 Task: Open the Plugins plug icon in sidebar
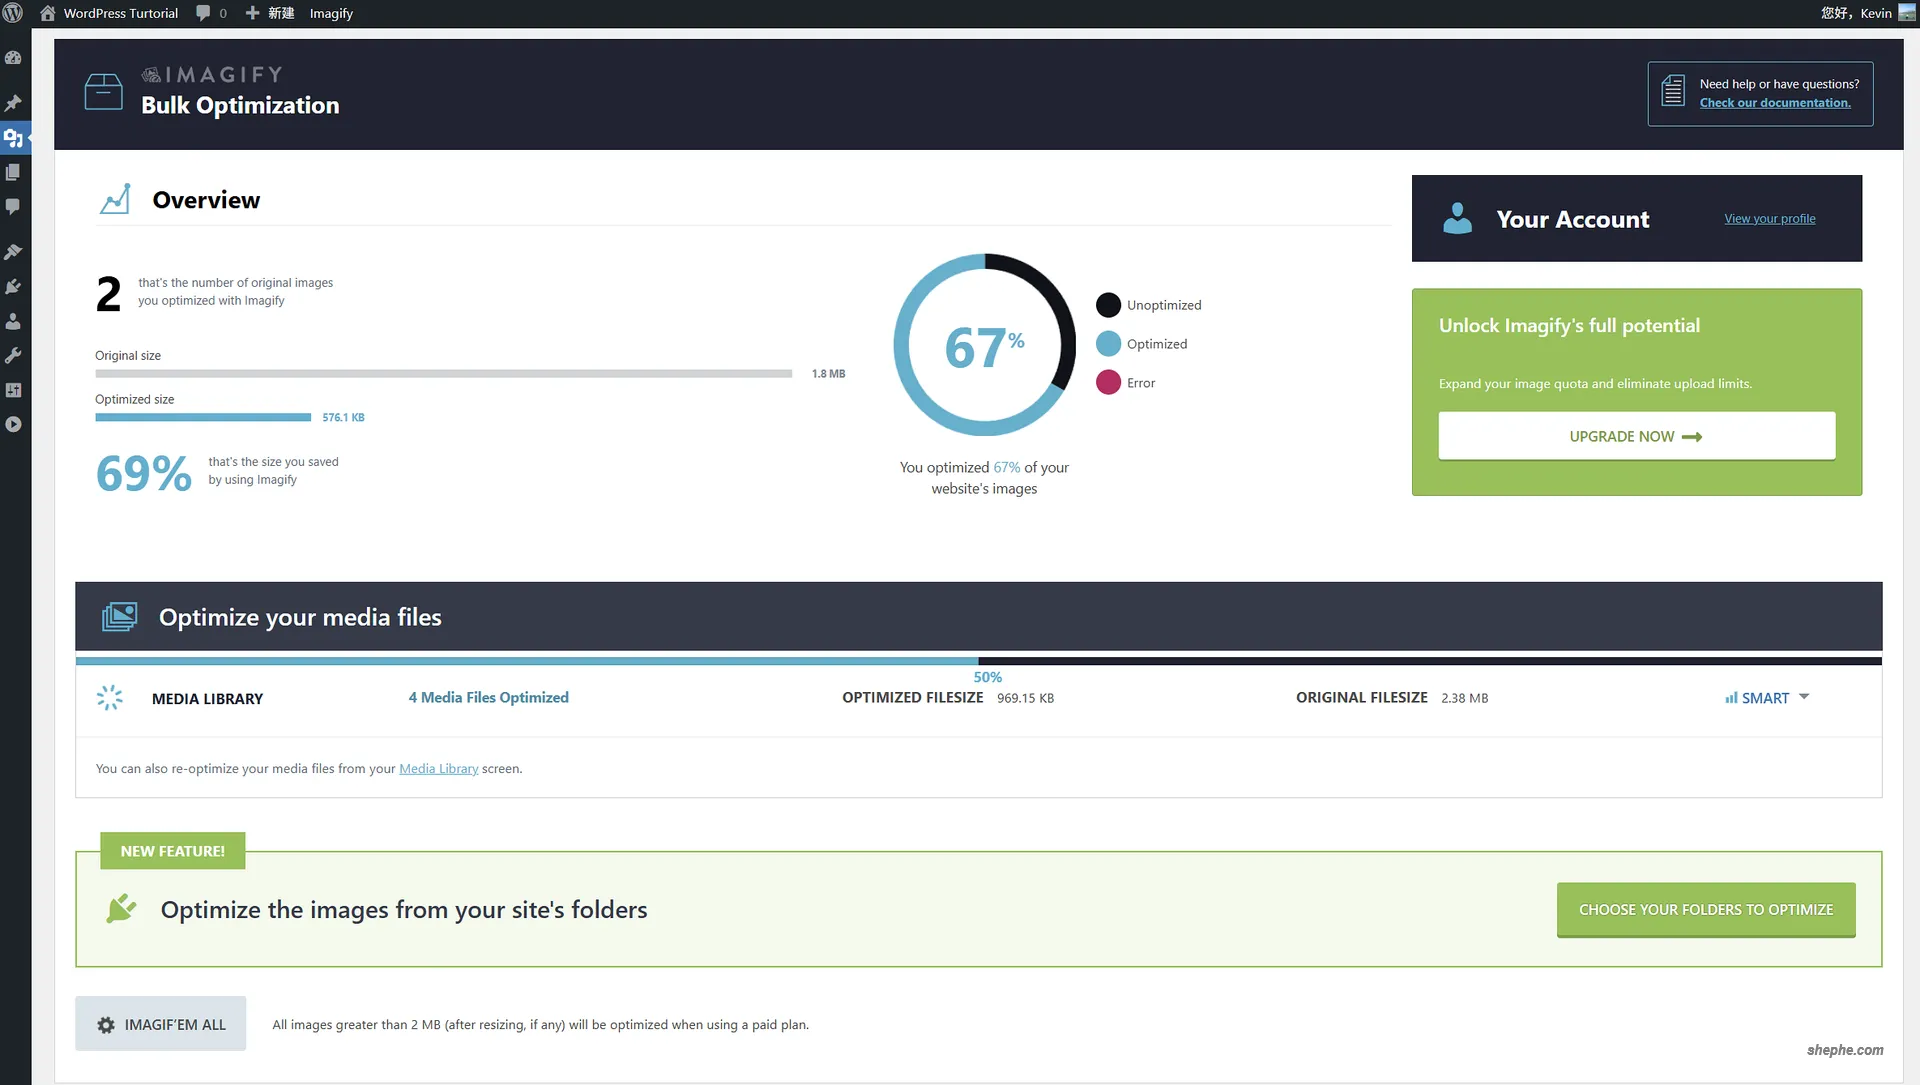pyautogui.click(x=13, y=287)
